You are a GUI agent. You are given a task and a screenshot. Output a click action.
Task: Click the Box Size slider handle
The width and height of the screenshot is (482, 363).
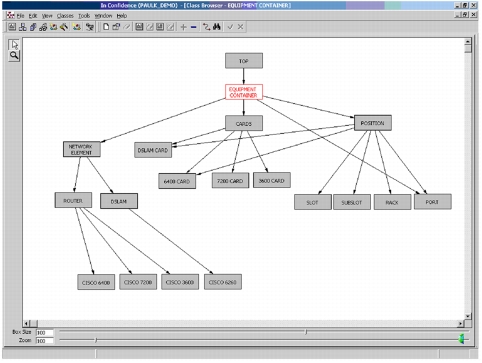point(306,332)
